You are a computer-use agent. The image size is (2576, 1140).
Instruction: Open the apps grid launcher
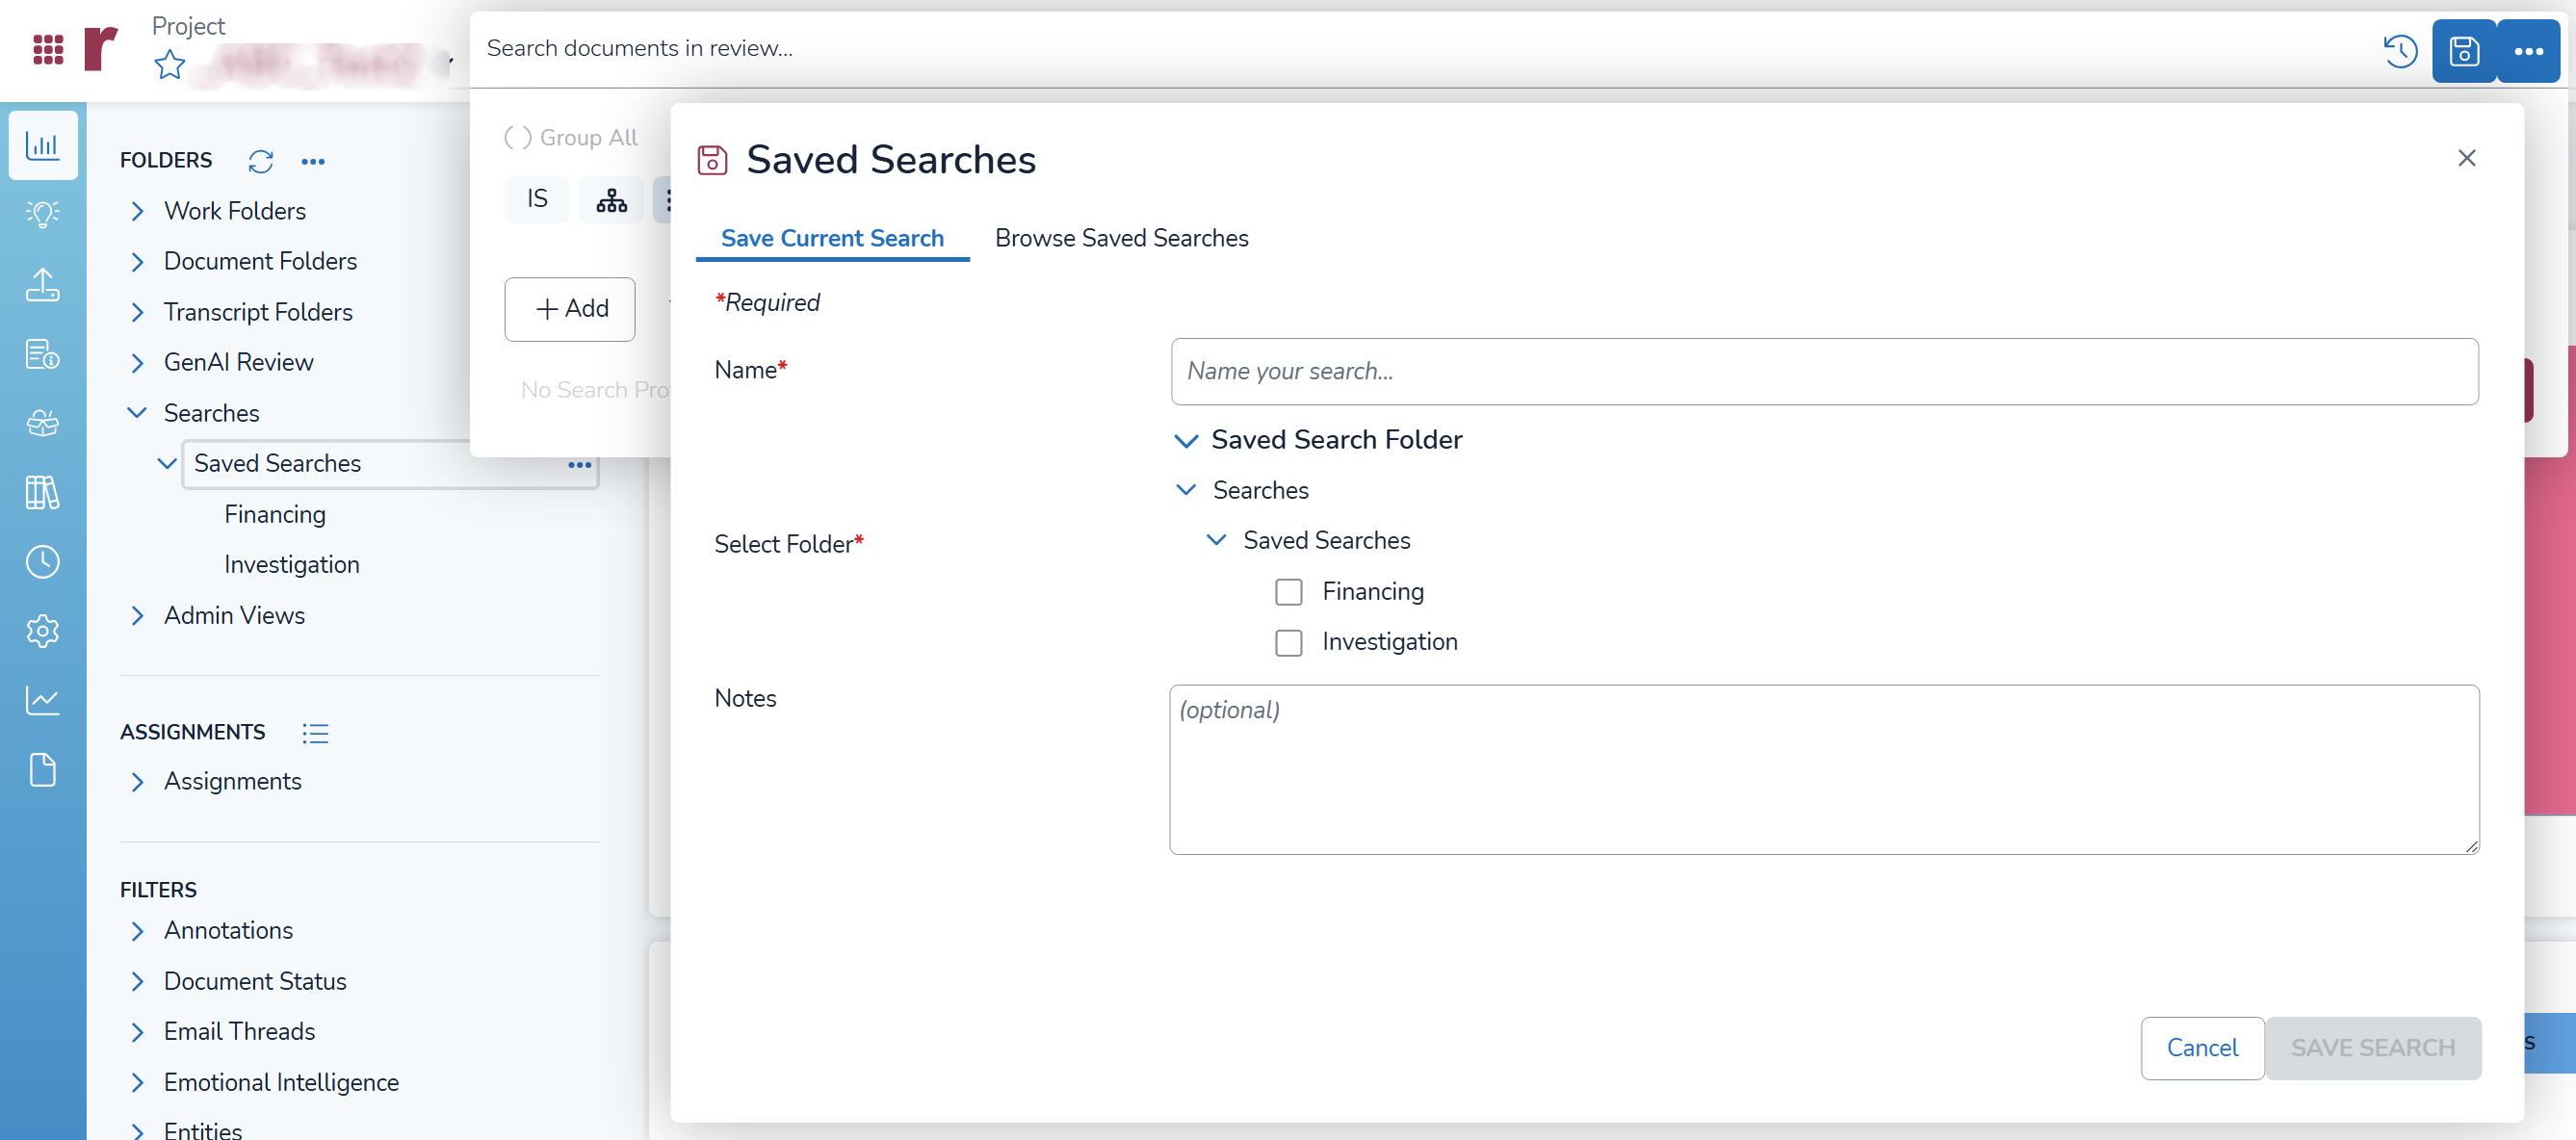click(x=48, y=48)
